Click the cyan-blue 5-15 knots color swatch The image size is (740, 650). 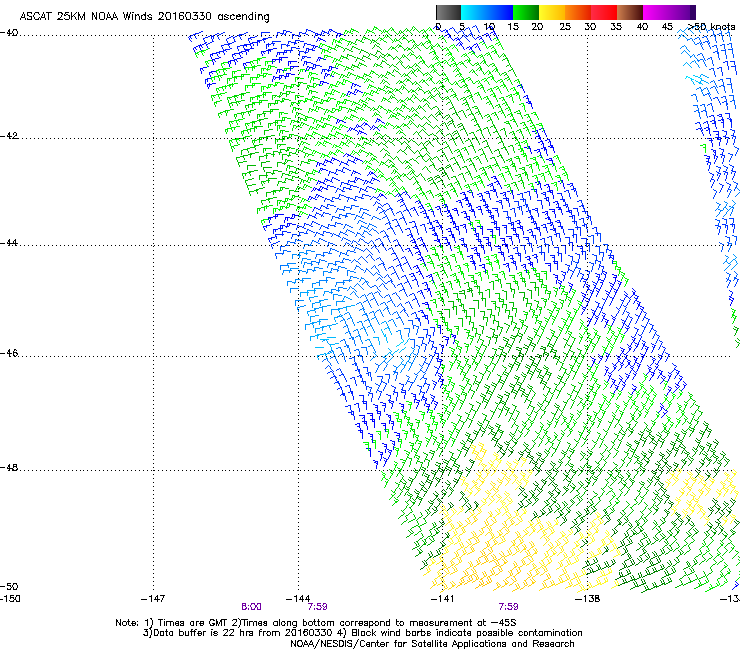point(487,12)
